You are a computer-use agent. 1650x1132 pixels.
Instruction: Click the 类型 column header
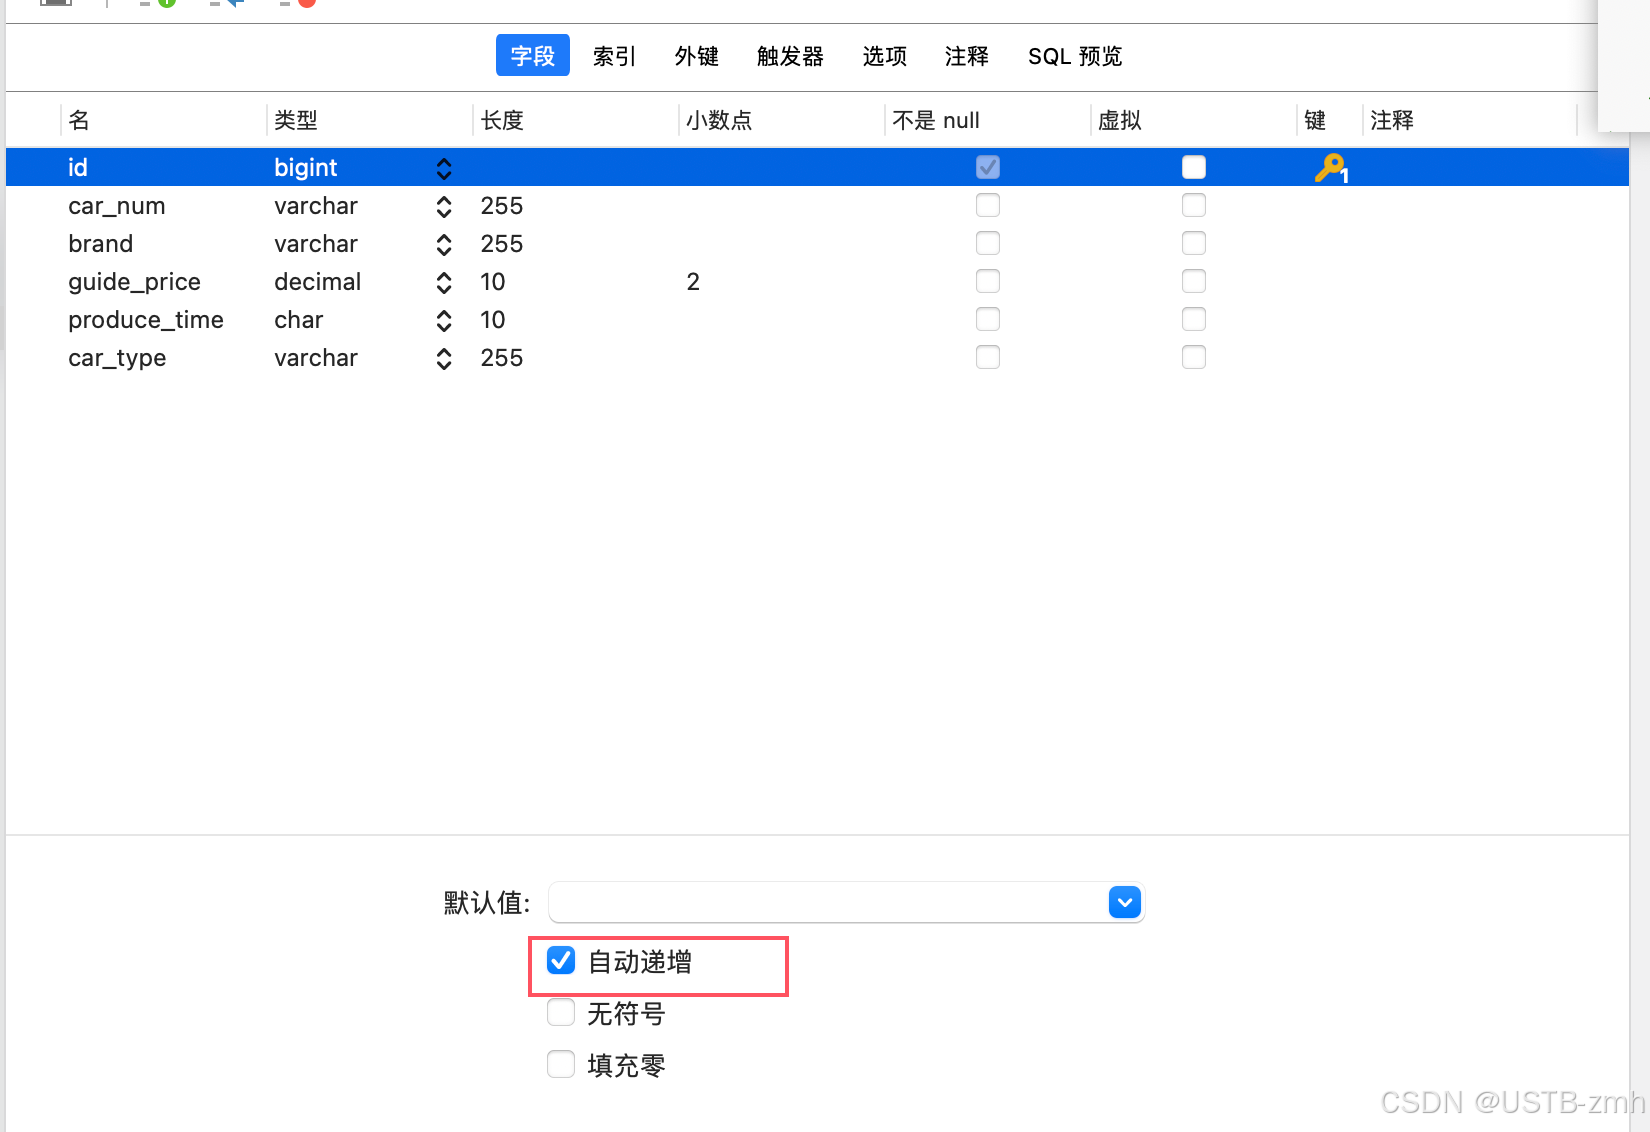click(296, 120)
